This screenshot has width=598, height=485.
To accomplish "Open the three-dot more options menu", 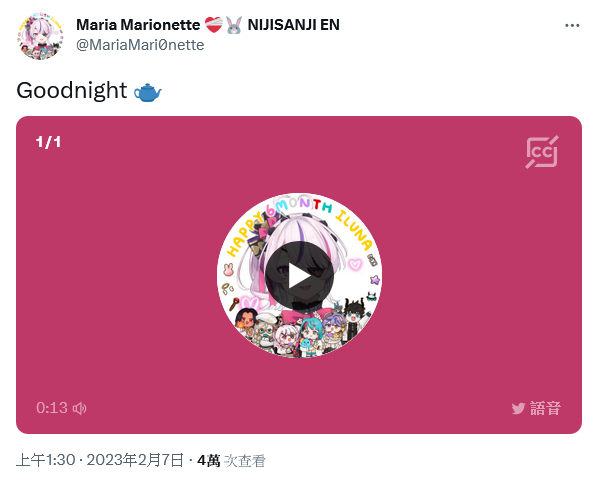I will coord(572,26).
